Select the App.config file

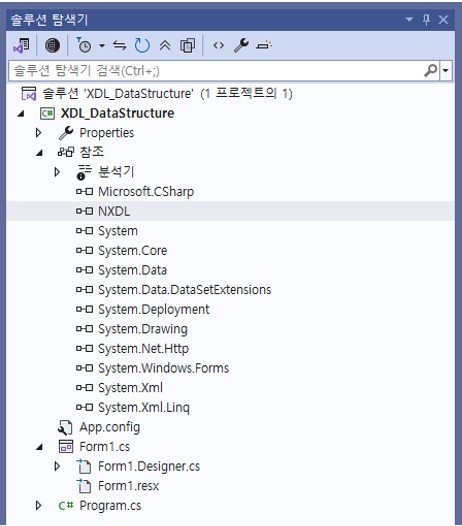(109, 427)
